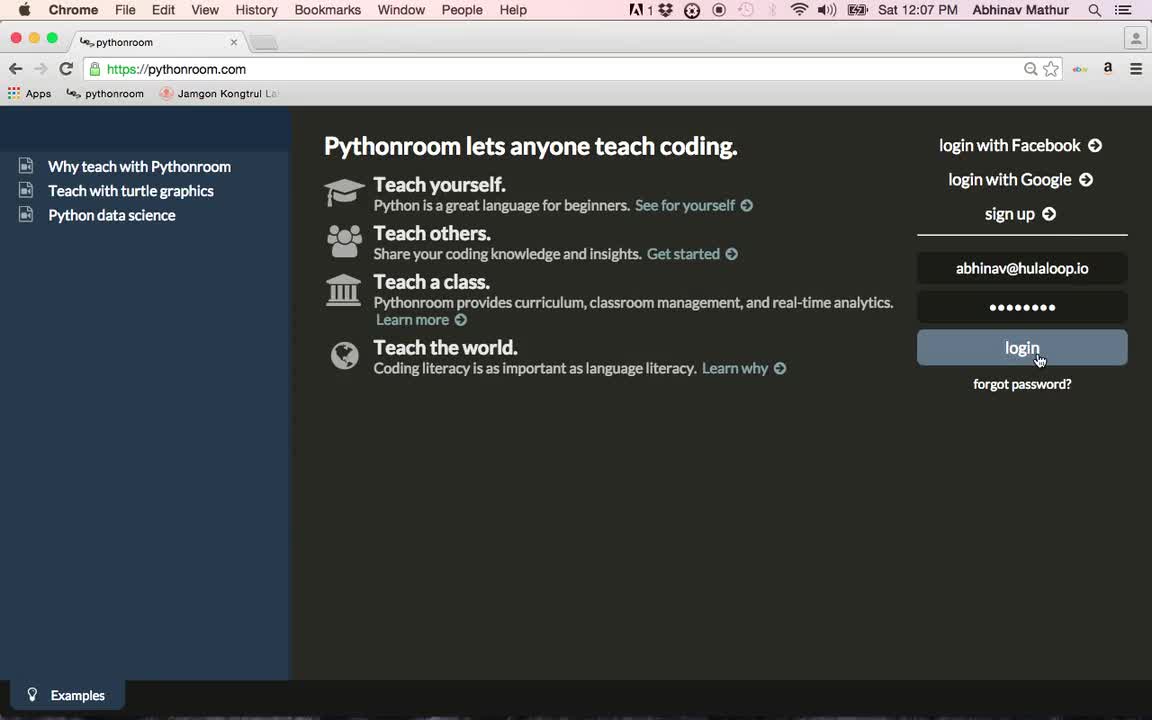This screenshot has height=720, width=1152.
Task: Follow the See for yourself link
Action: (694, 205)
